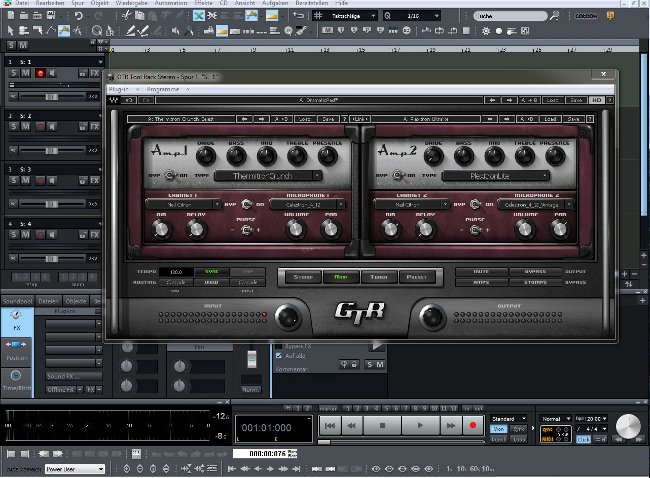Open the Standard playback mode dropdown
Image resolution: width=650 pixels, height=478 pixels.
509,418
